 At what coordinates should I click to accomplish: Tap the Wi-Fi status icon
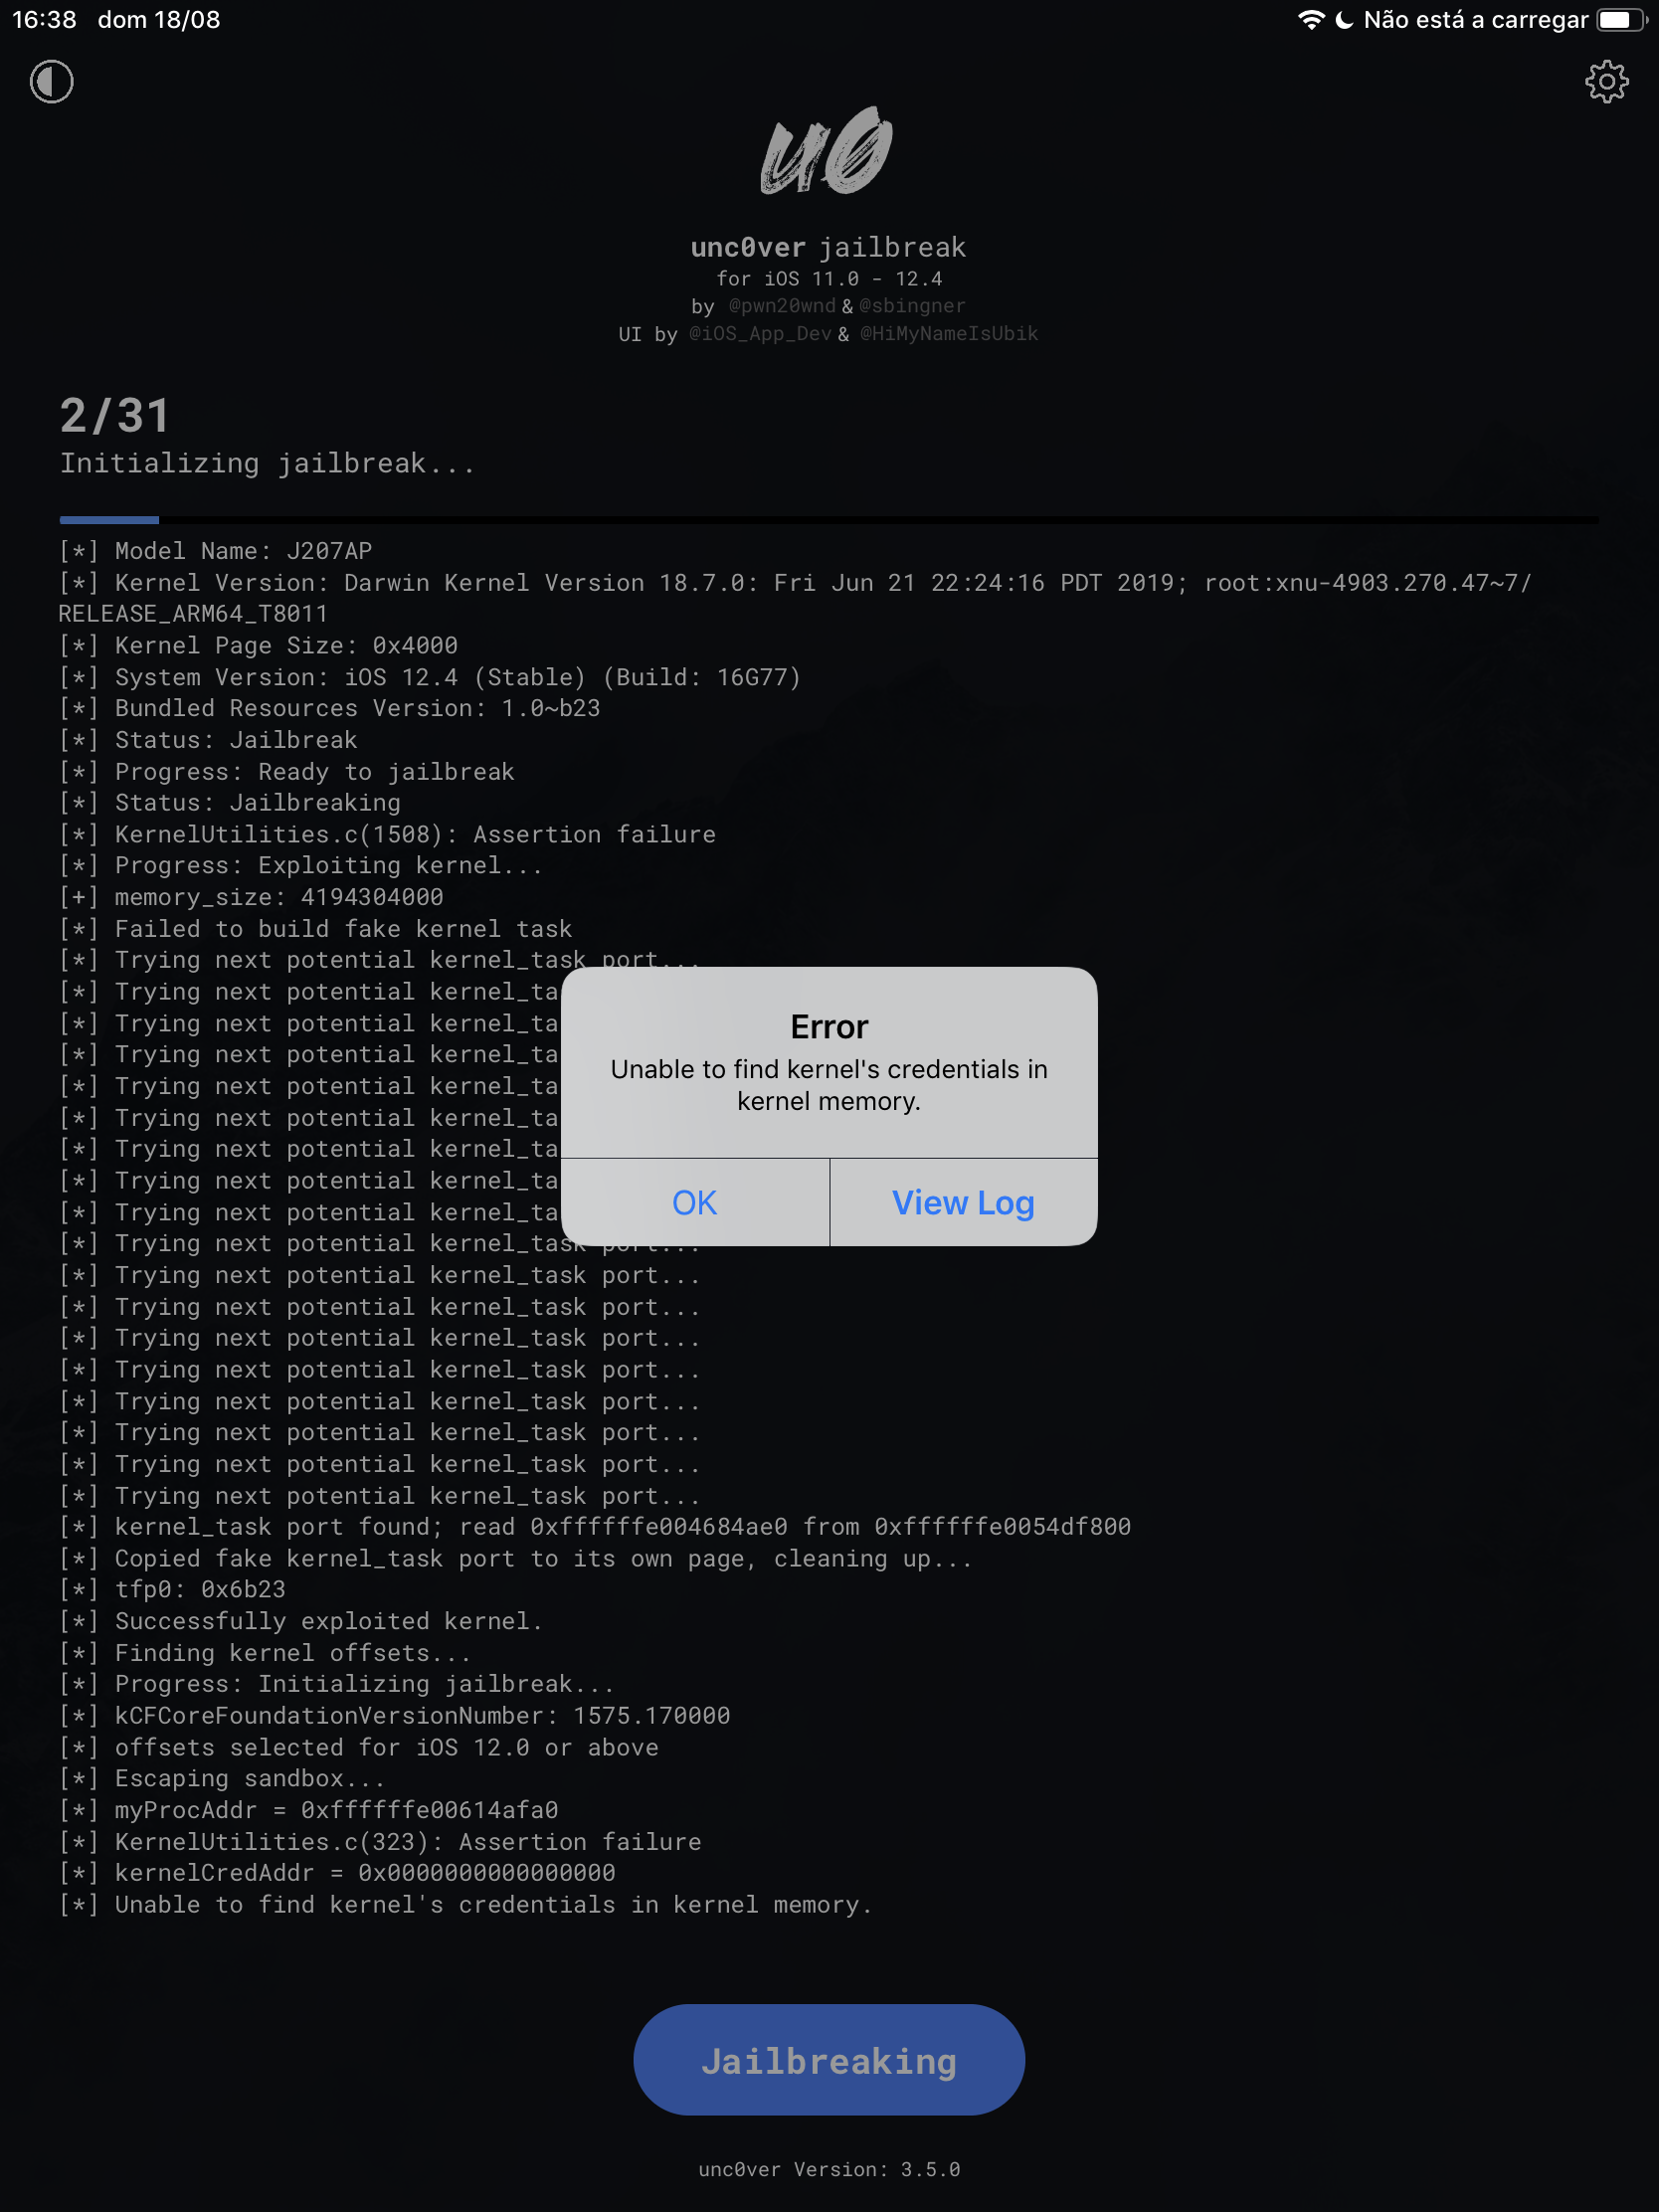(x=1310, y=20)
